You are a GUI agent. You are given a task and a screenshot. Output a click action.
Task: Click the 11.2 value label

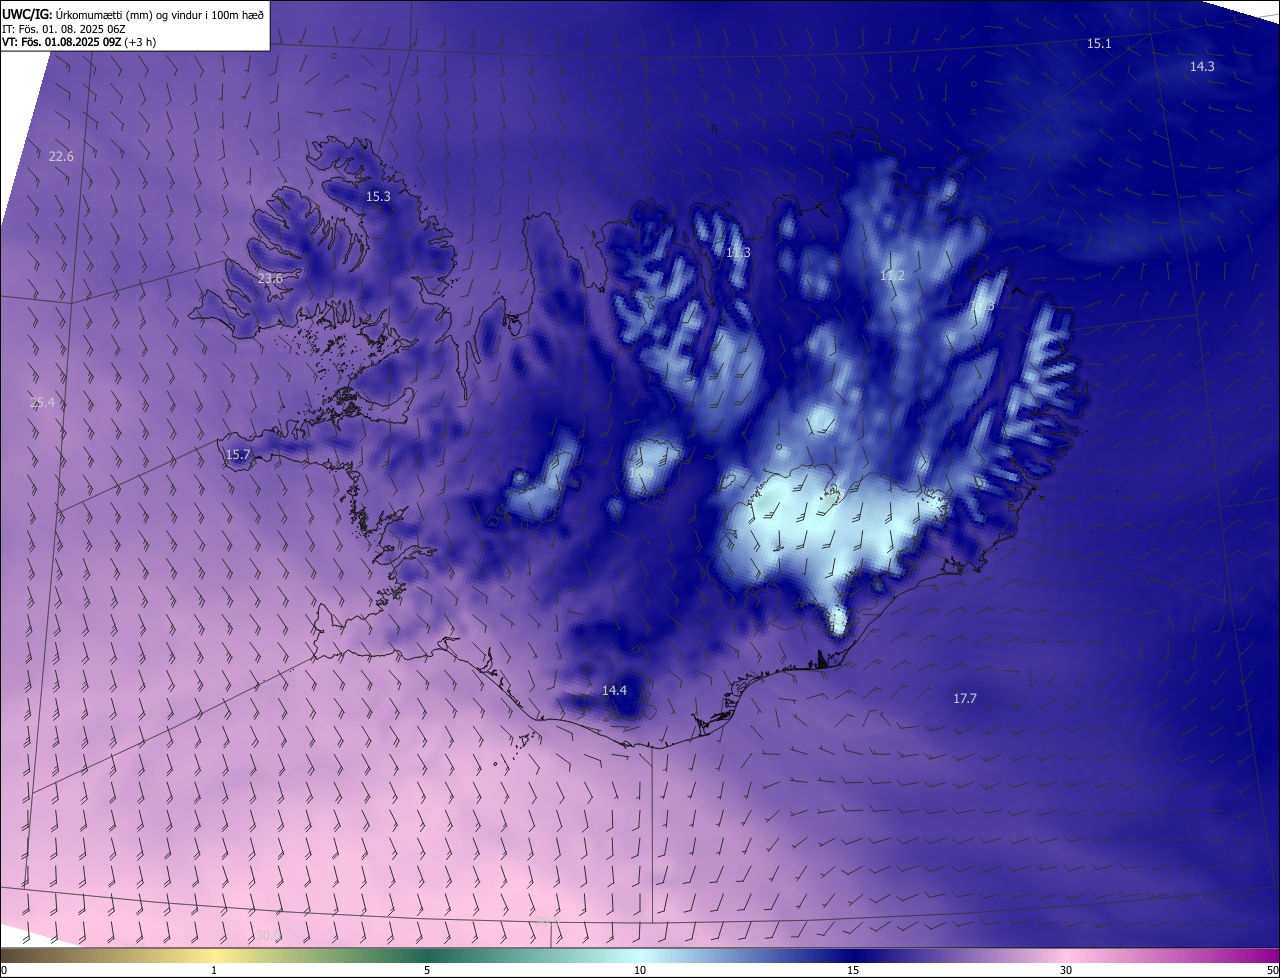point(892,275)
